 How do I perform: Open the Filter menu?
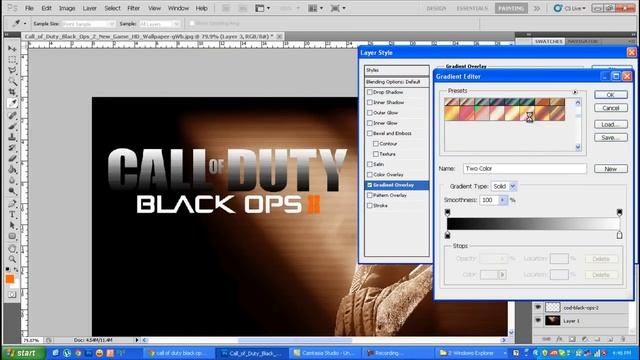[x=133, y=8]
